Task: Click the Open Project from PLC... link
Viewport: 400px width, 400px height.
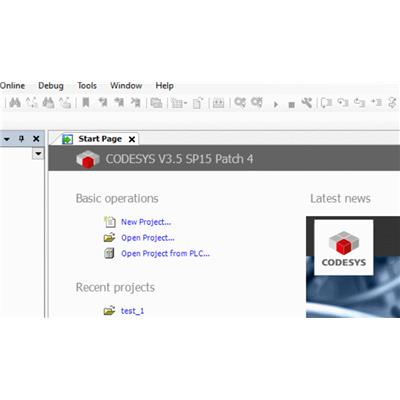Action: [x=165, y=253]
